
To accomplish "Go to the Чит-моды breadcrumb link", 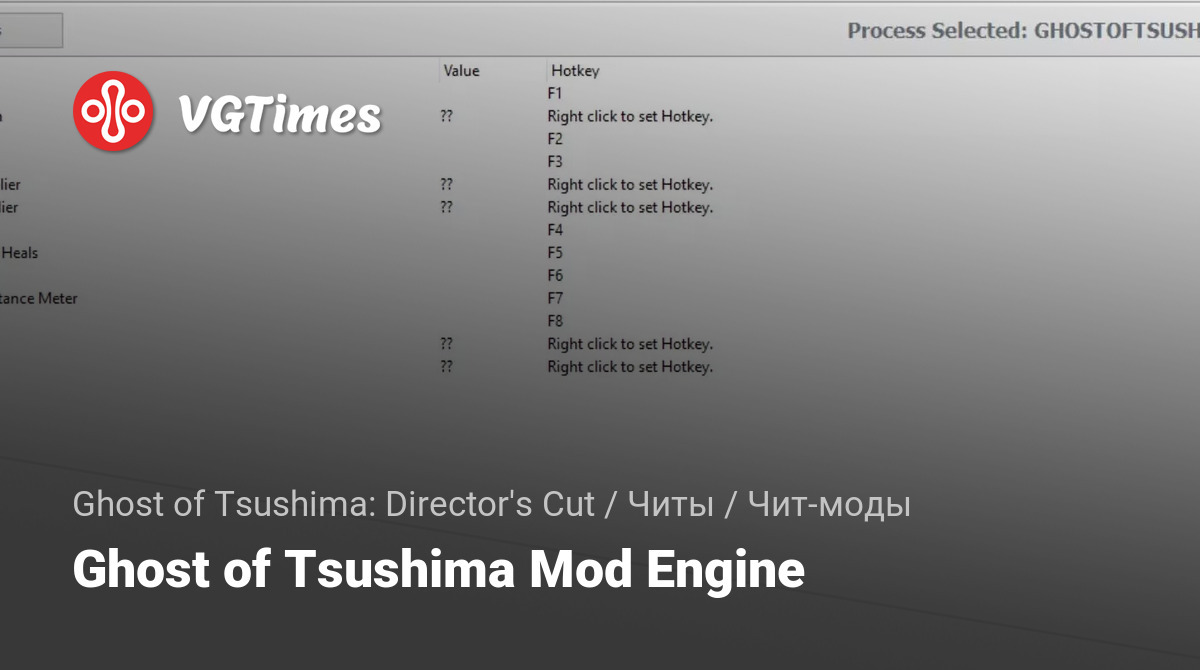I will 829,505.
